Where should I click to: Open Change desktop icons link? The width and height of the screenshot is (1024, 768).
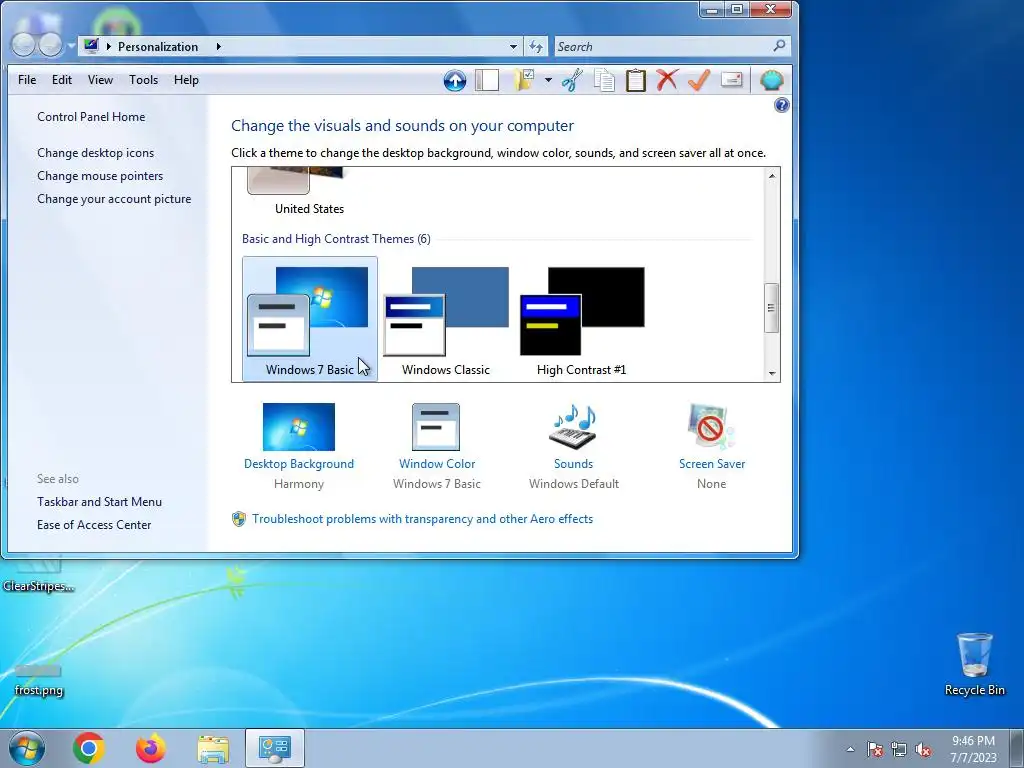coord(95,153)
